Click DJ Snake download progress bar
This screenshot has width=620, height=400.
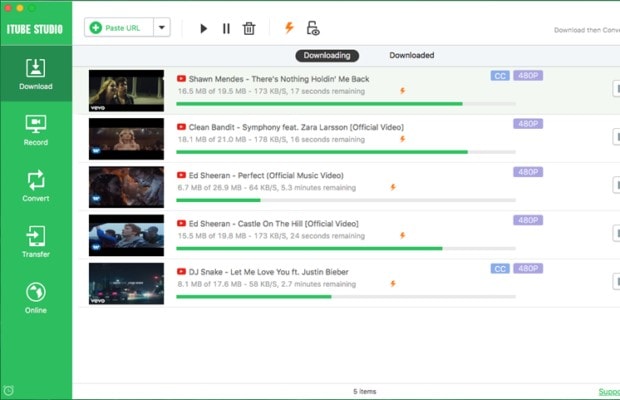[x=346, y=297]
